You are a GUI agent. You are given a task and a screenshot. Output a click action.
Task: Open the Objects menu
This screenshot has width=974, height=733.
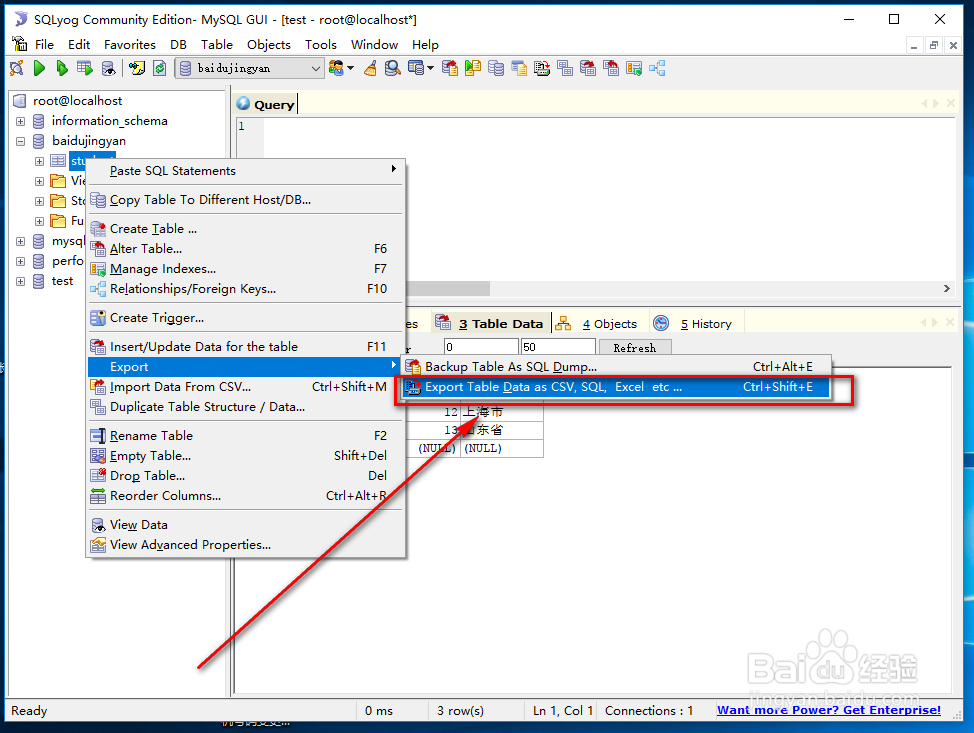click(x=268, y=45)
